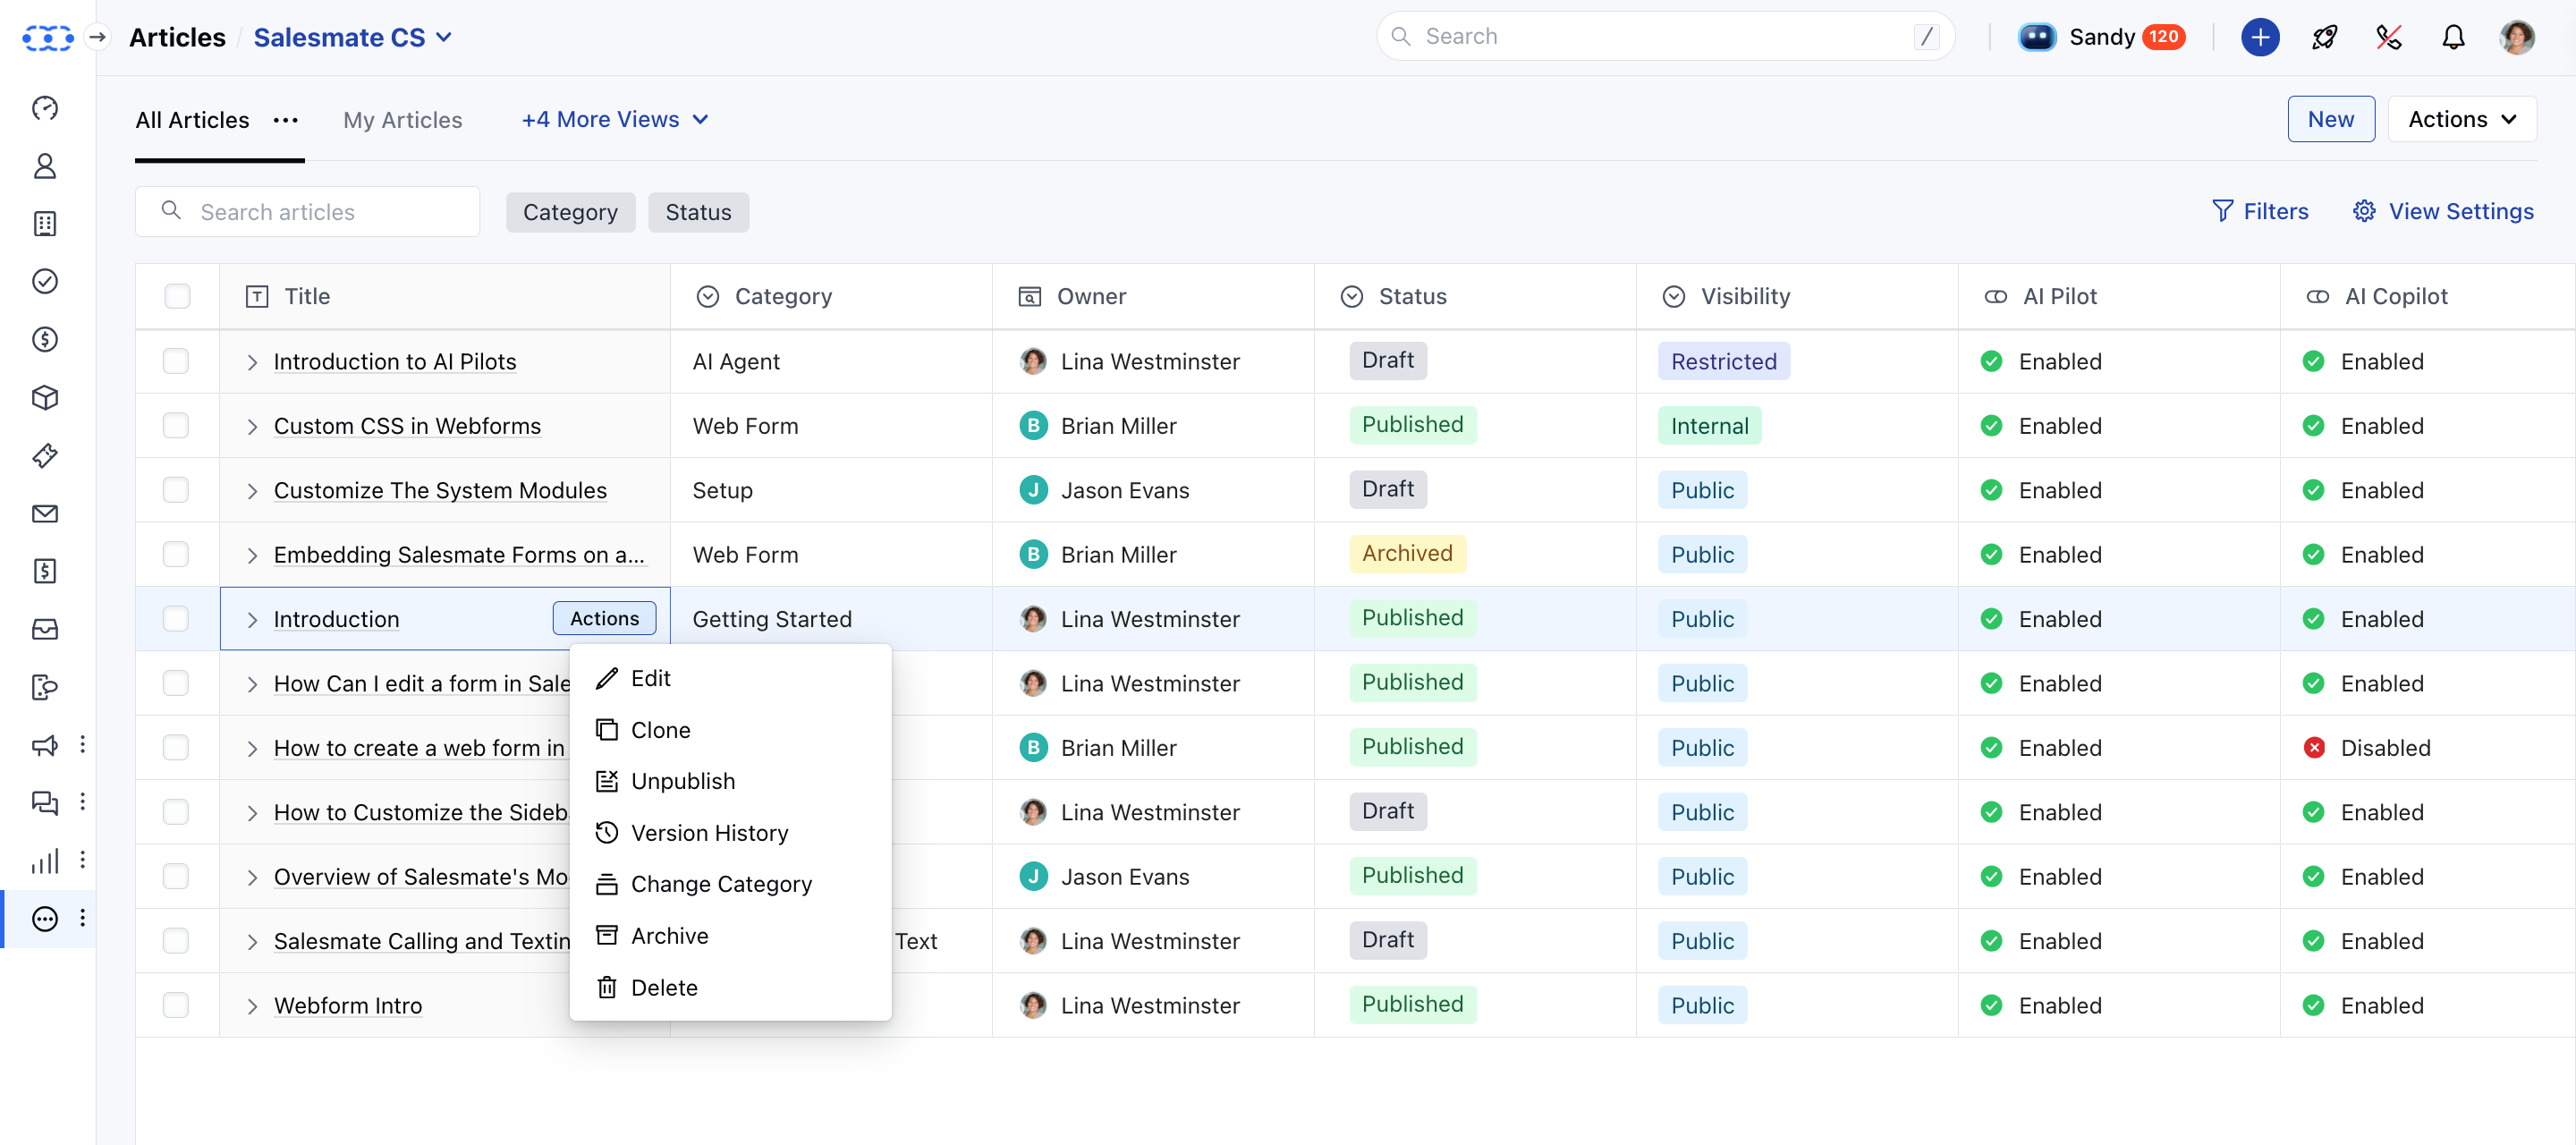Open the Companies building icon in sidebar
The height and width of the screenshot is (1145, 2576).
[x=45, y=224]
